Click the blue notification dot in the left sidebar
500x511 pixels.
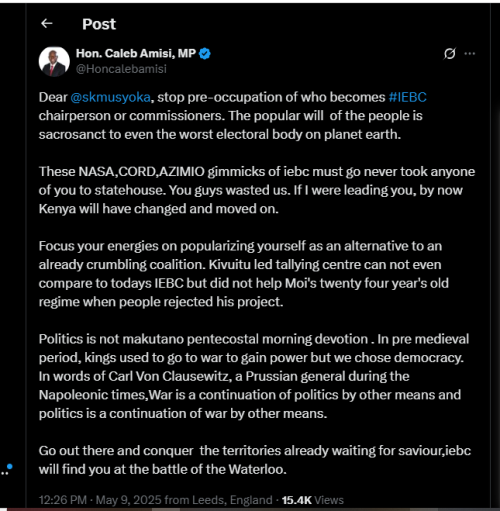click(x=10, y=466)
